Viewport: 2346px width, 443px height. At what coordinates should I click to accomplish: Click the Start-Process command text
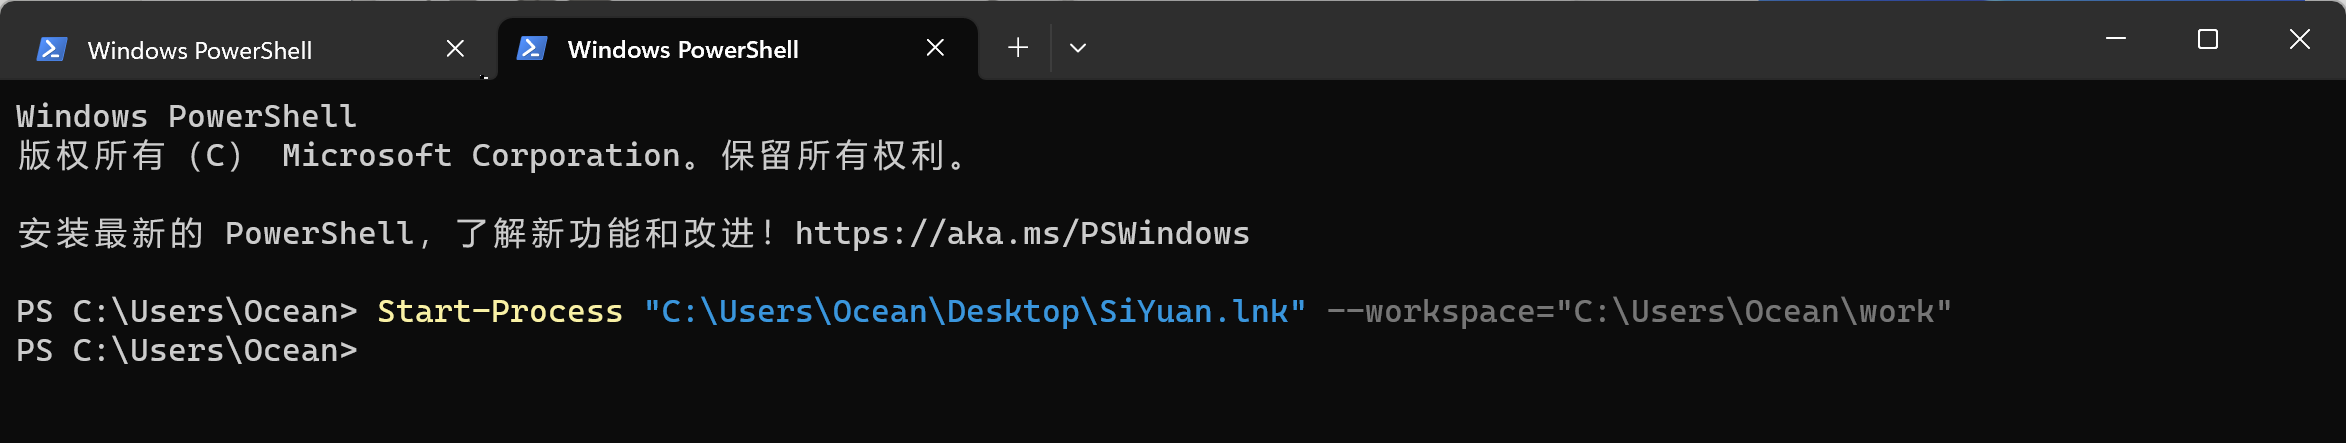tap(500, 312)
